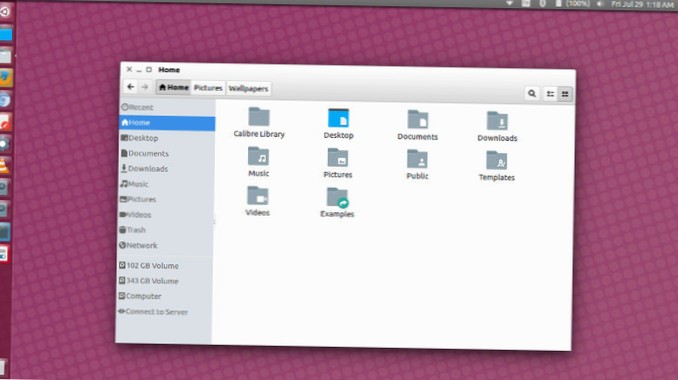Open the Videos folder icon

[258, 195]
